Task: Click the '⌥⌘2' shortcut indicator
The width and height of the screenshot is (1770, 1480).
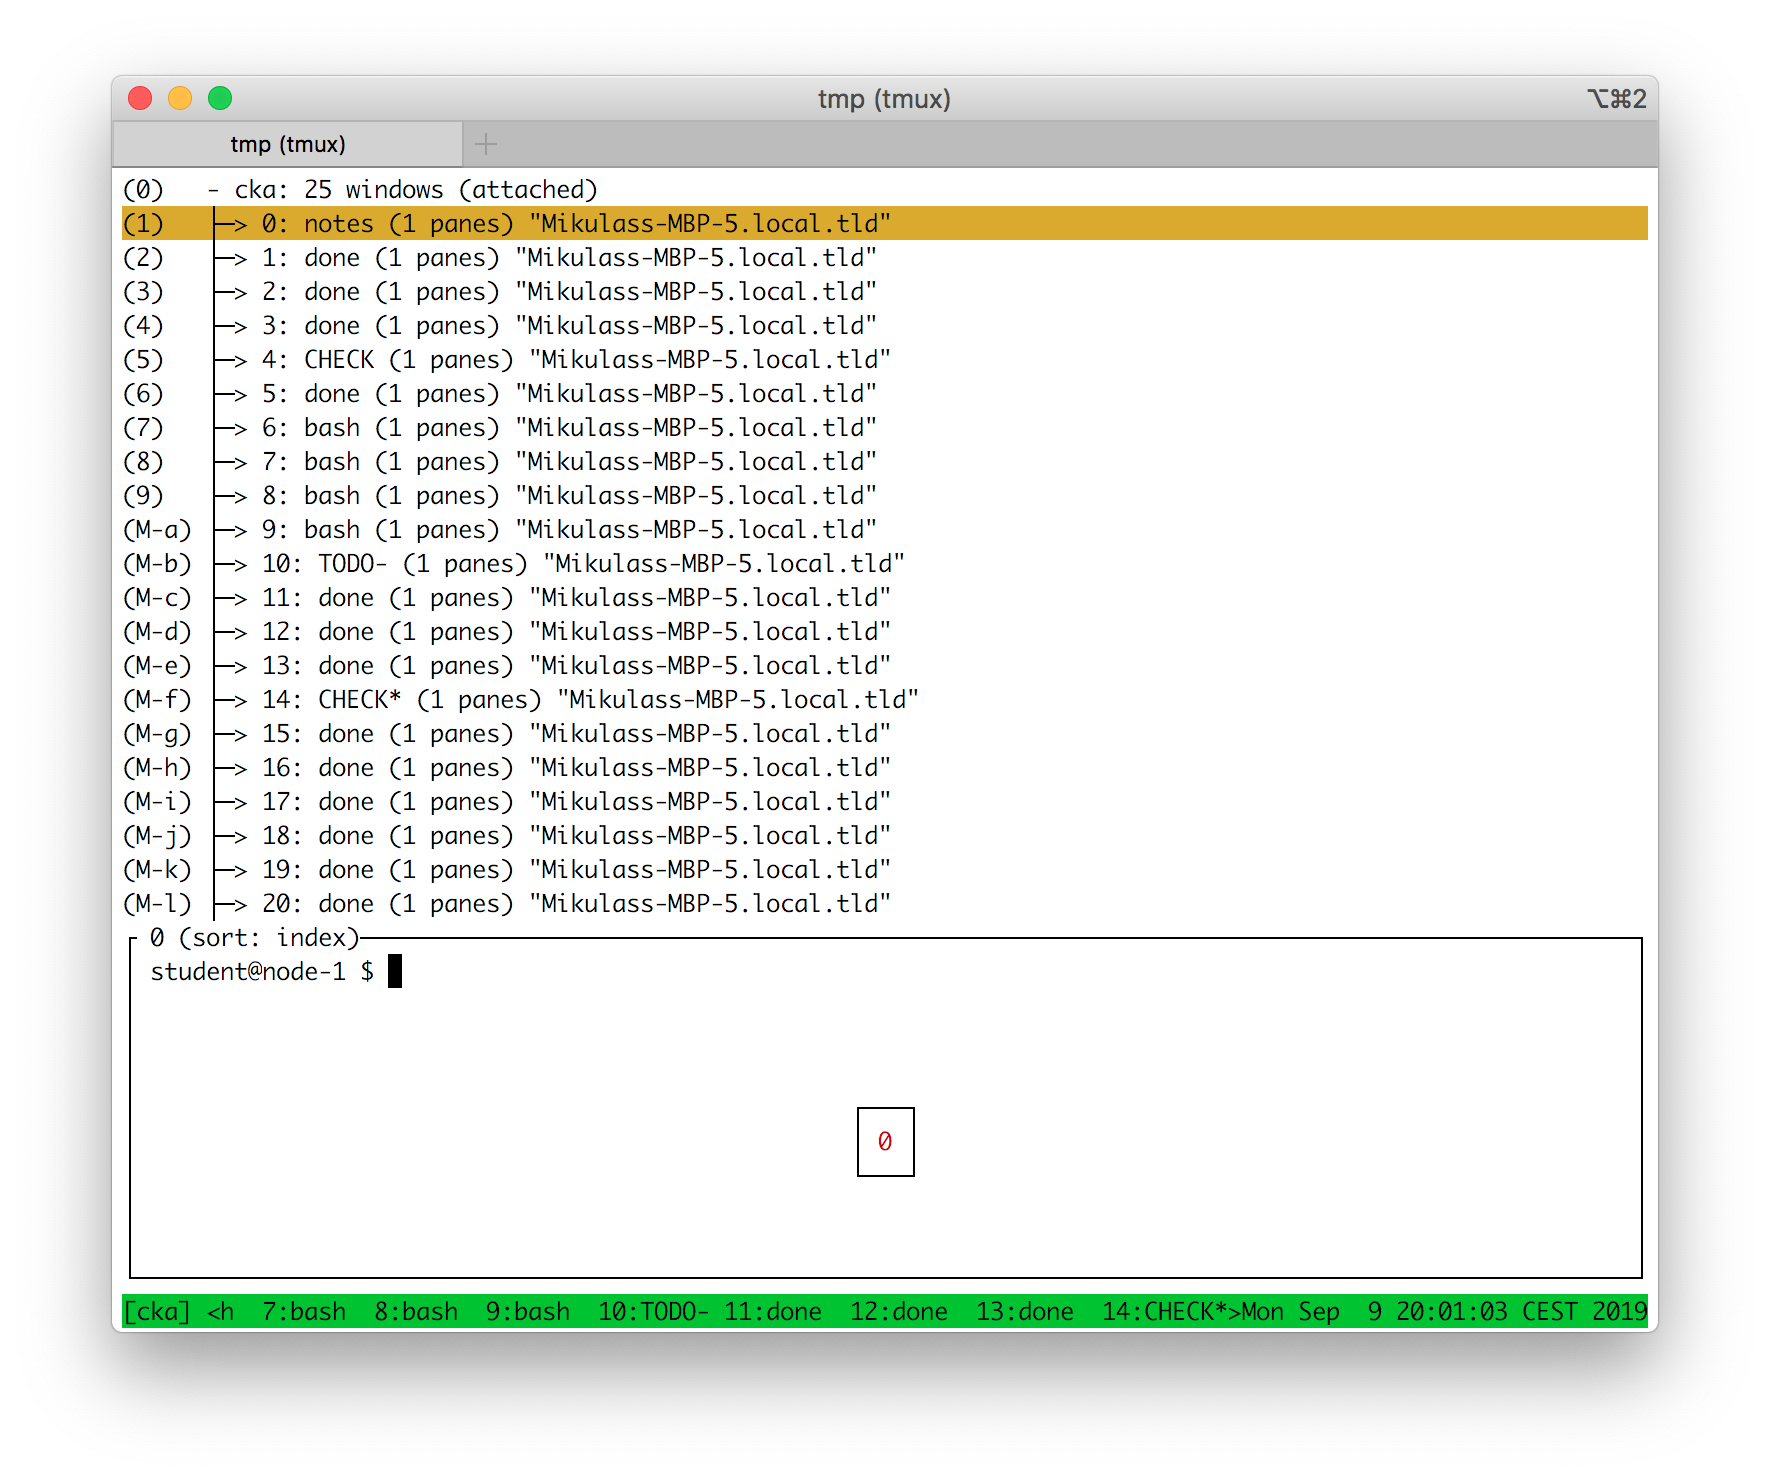Action: point(1617,99)
